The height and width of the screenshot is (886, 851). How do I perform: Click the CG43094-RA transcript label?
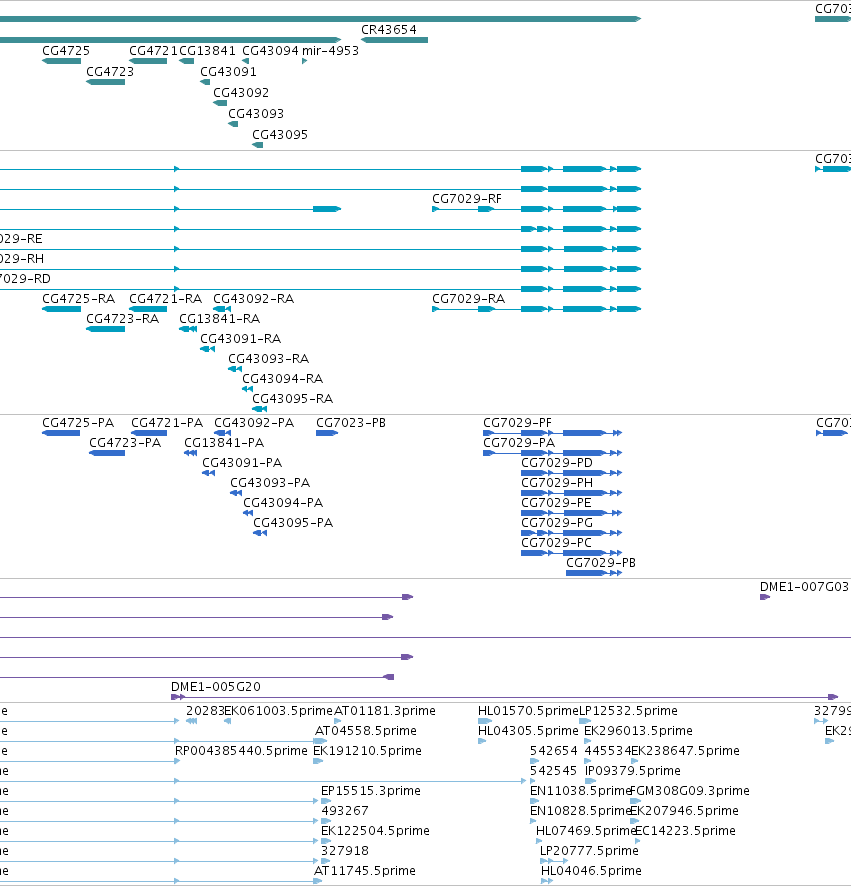pos(283,378)
